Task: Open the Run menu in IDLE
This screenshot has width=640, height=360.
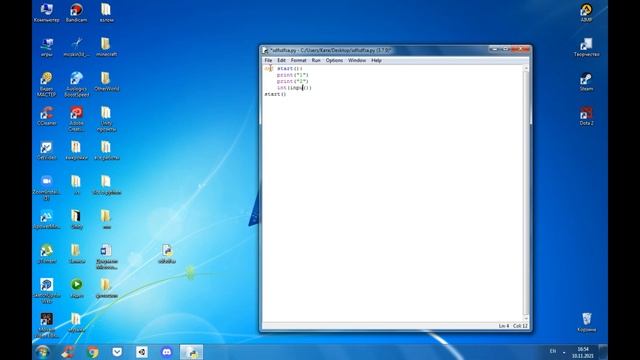Action: (316, 60)
